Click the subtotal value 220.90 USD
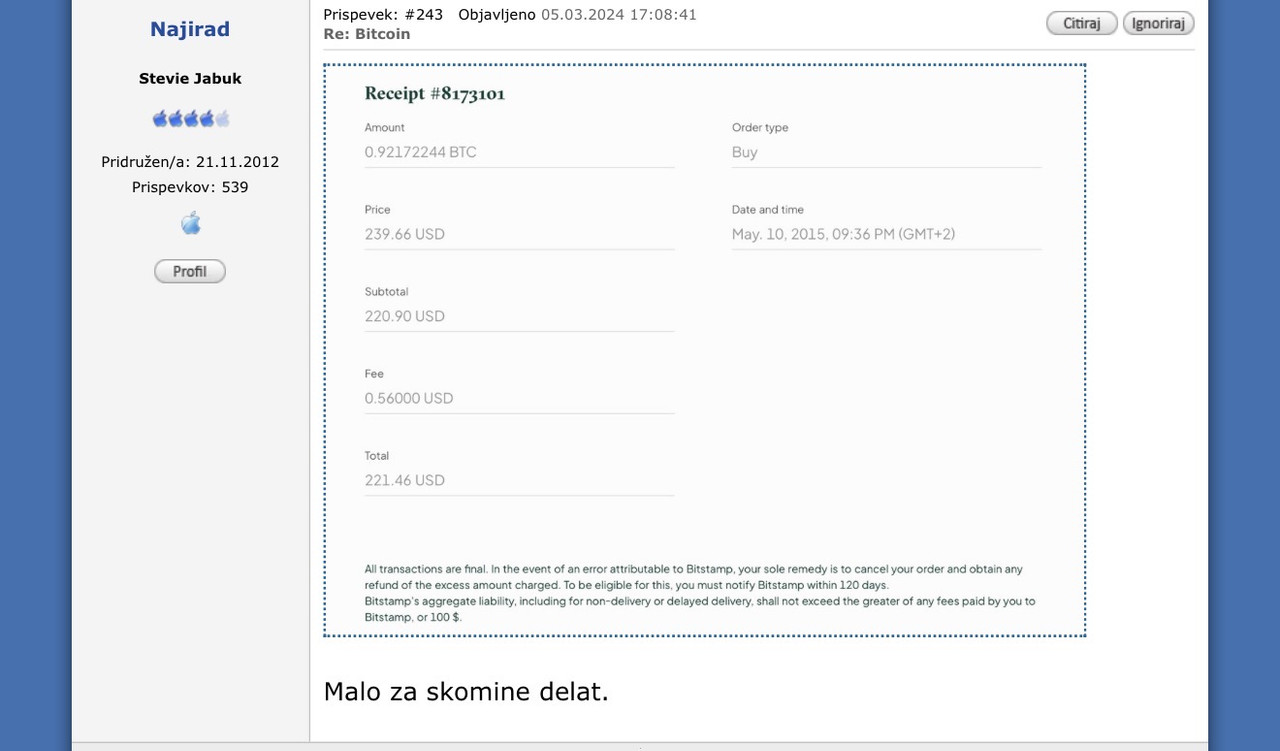The image size is (1280, 751). point(405,316)
